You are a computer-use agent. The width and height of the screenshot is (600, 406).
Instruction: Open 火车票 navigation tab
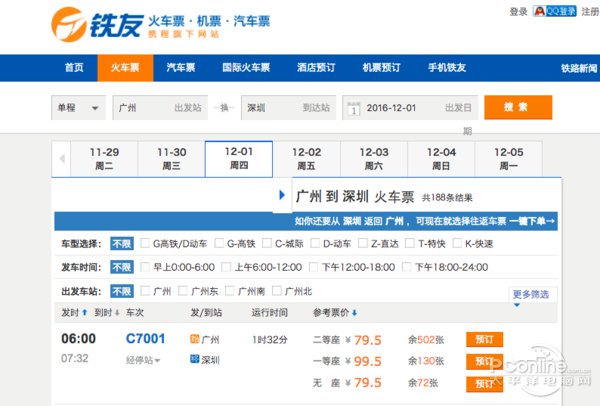125,68
